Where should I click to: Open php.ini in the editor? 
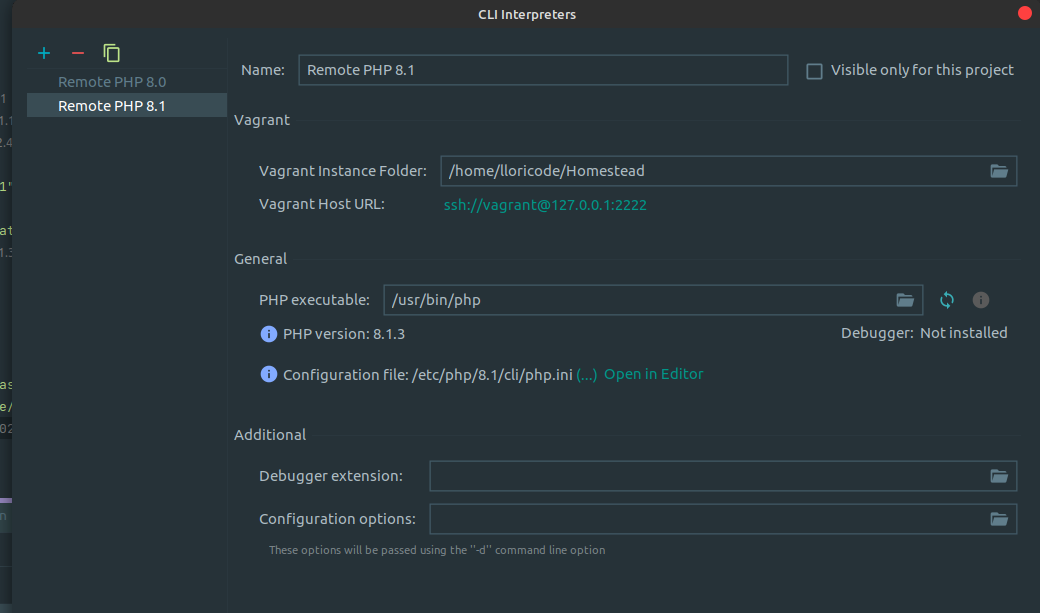[x=655, y=374]
